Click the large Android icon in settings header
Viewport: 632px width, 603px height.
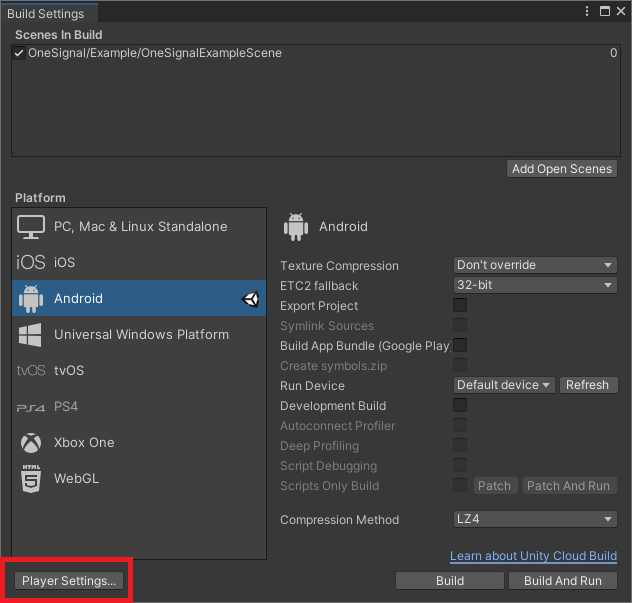point(296,227)
